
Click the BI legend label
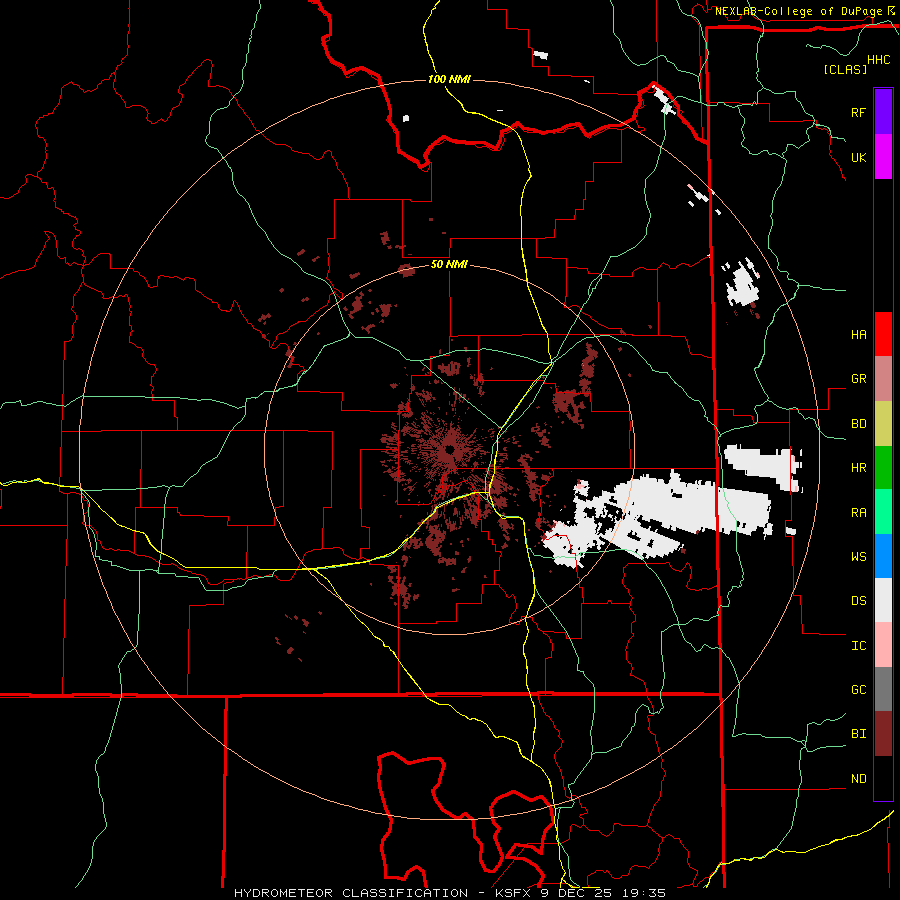[x=858, y=734]
